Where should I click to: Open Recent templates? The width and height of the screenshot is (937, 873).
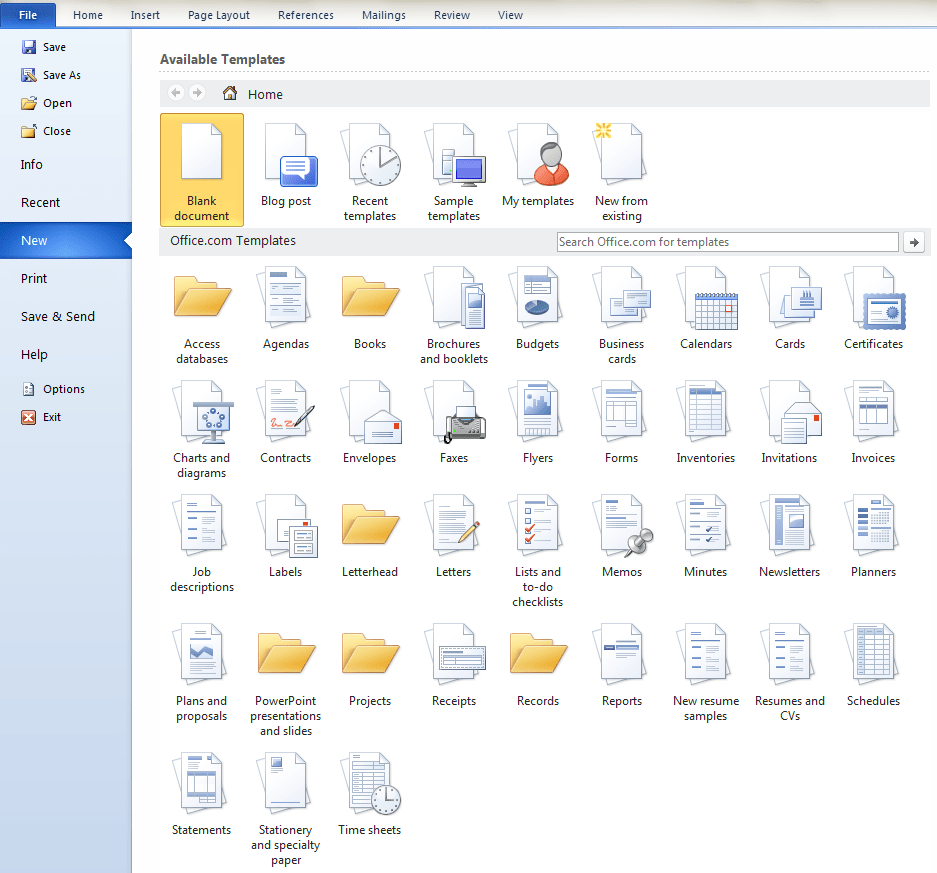click(x=370, y=160)
